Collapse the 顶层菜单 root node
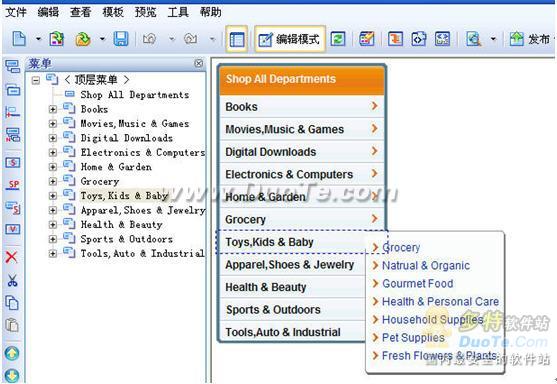 coord(36,80)
